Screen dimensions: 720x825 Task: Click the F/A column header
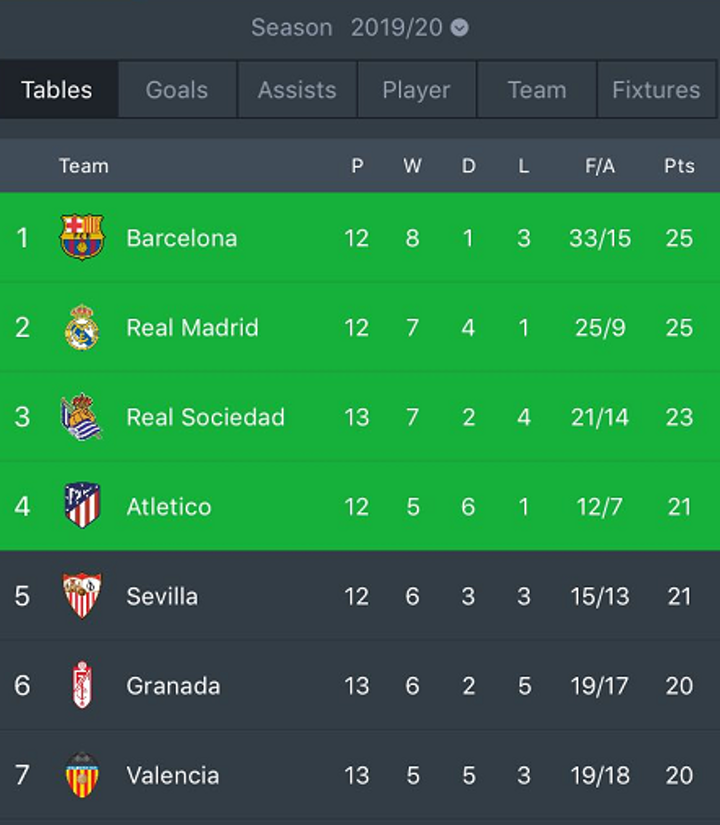click(x=599, y=166)
